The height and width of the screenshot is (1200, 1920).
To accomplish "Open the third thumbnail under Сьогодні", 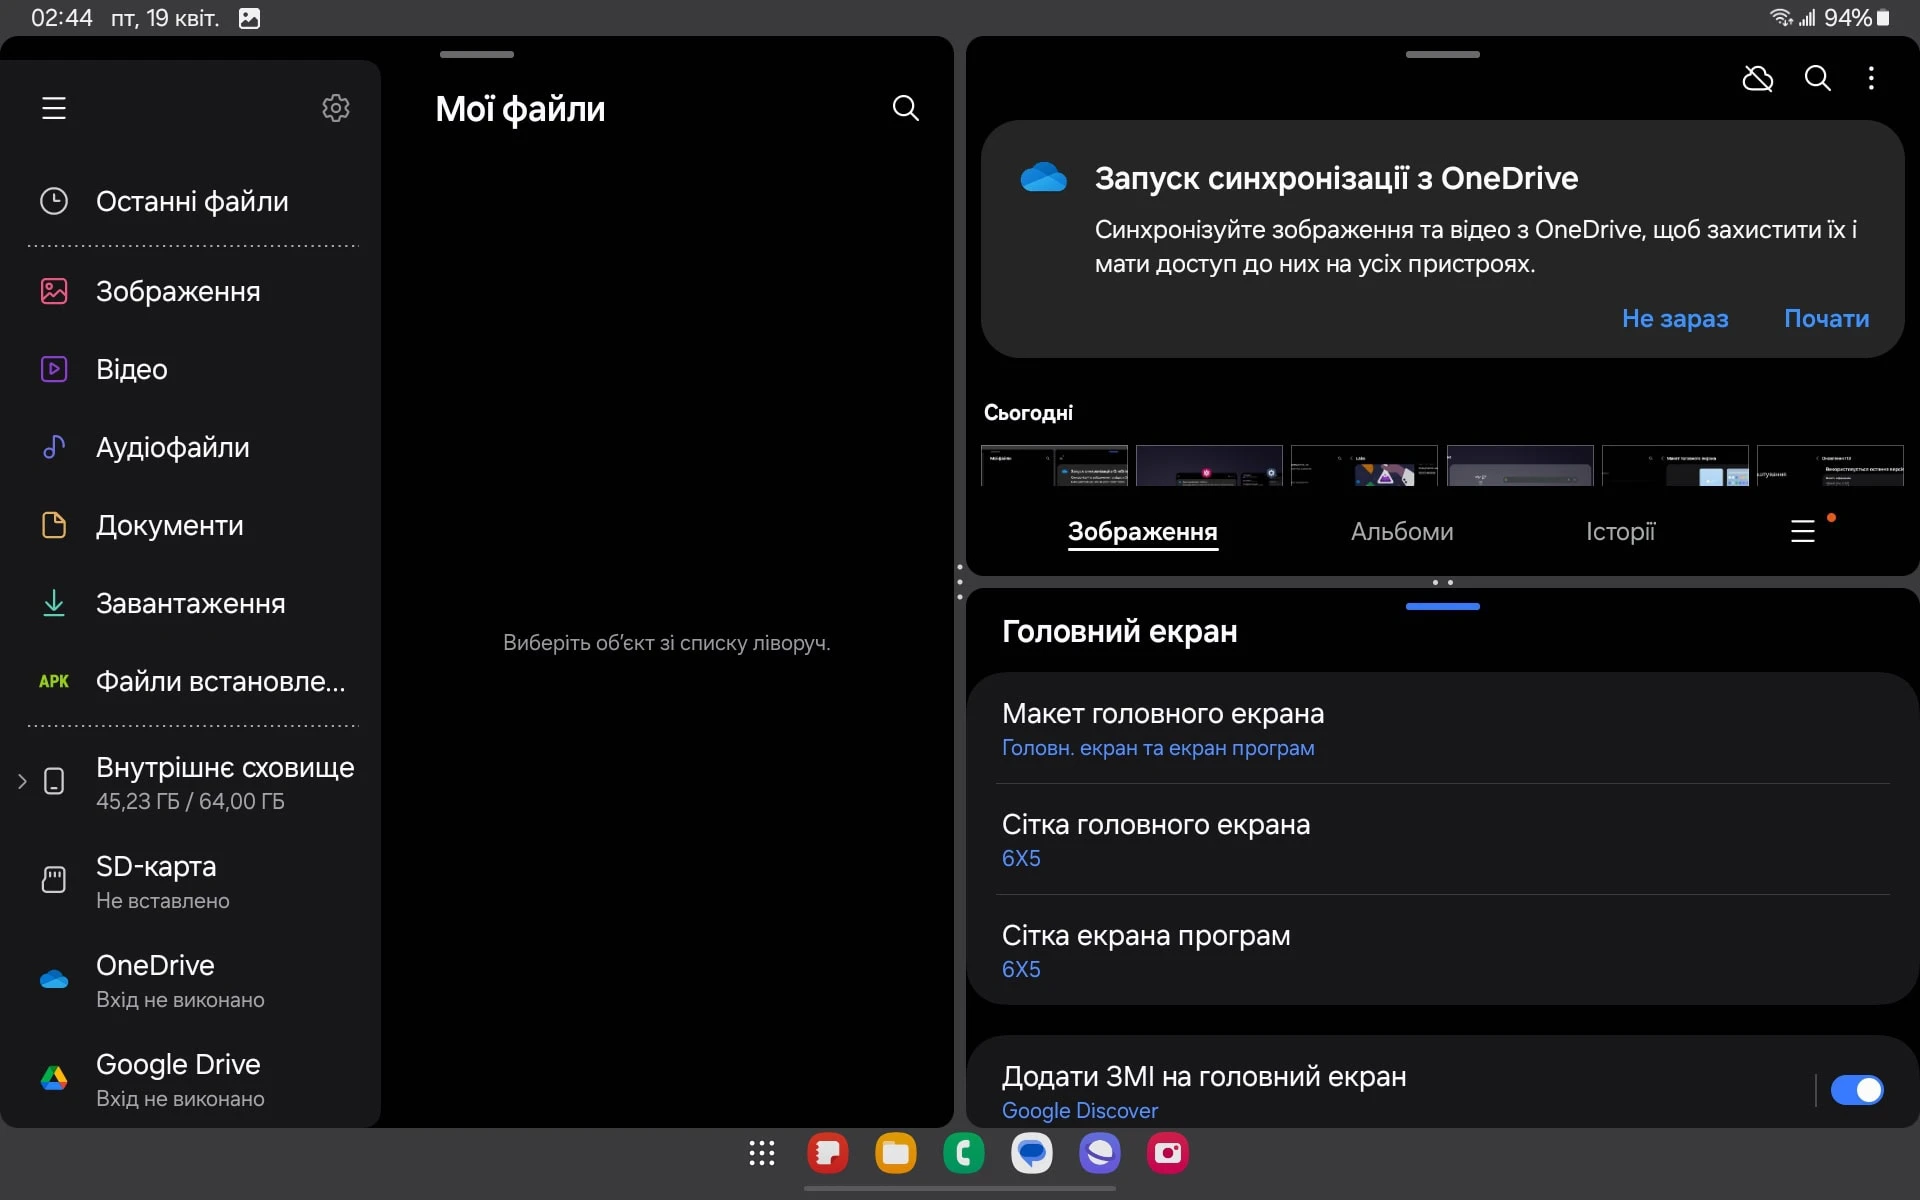I will point(1364,465).
